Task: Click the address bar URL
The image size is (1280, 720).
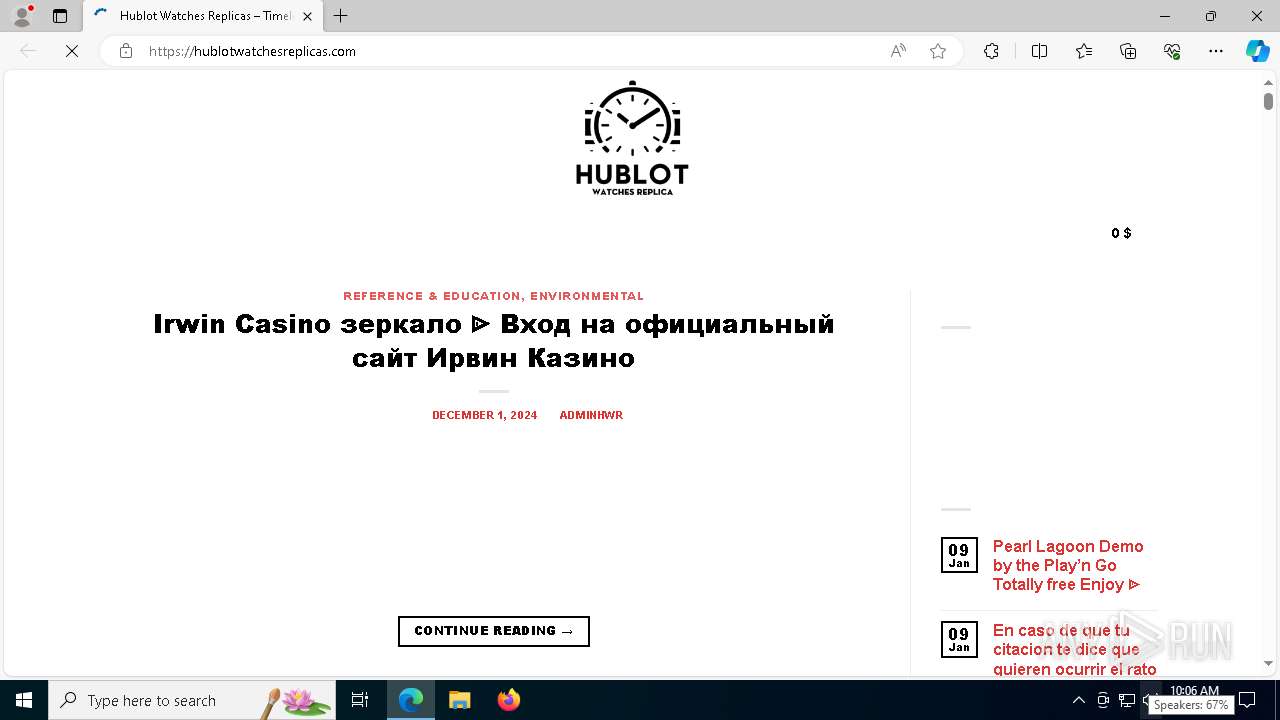Action: click(x=252, y=51)
